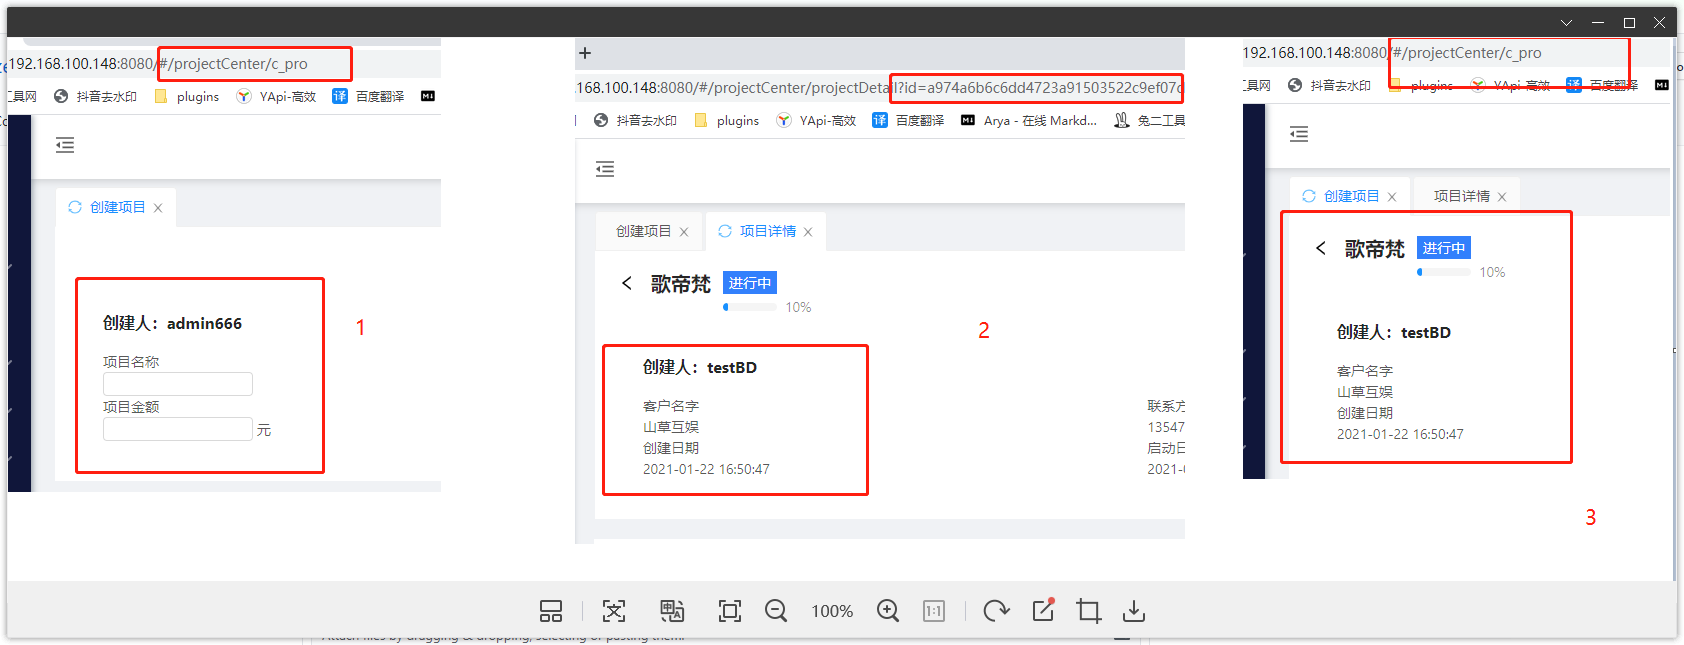Screen dimensions: 1684x645
Task: Zoom out with the minus magnifier
Action: coord(776,611)
